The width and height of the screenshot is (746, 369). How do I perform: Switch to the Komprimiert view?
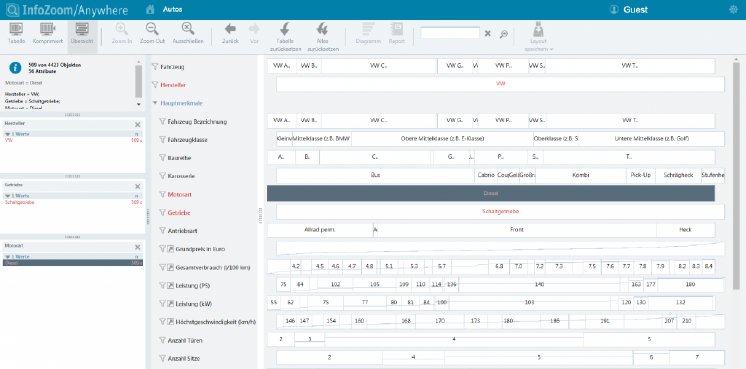click(x=48, y=33)
